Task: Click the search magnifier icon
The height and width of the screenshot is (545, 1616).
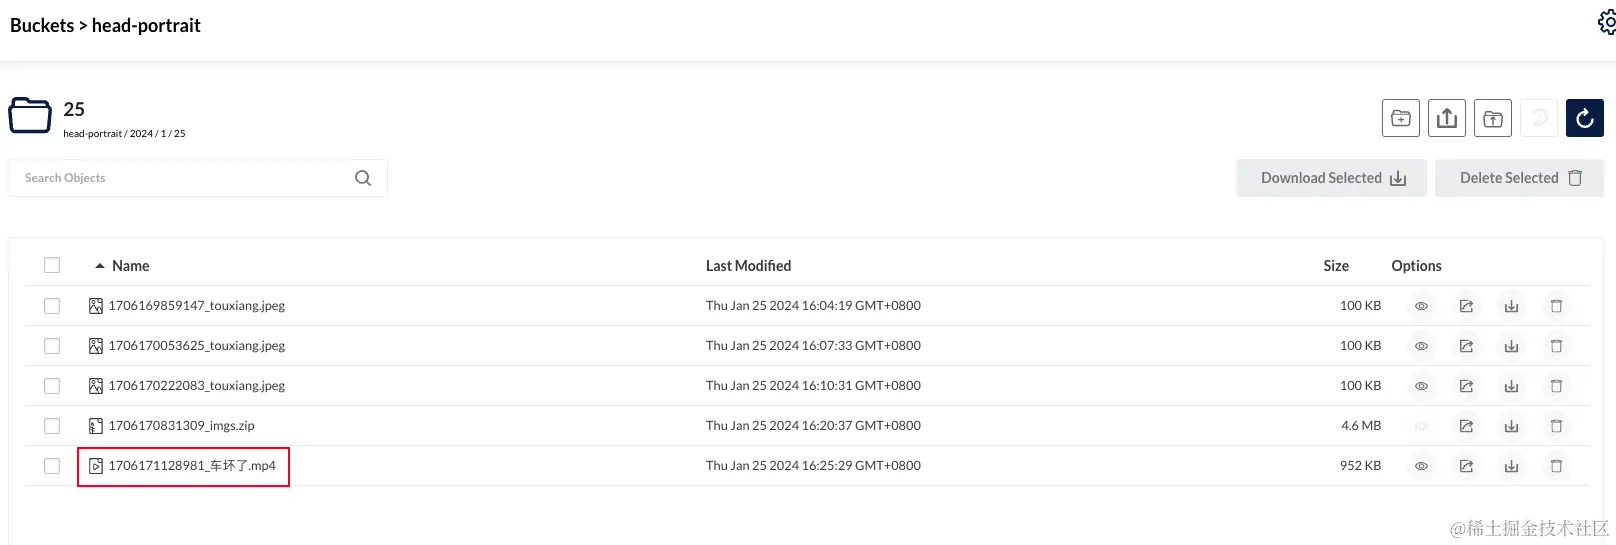Action: click(x=363, y=178)
